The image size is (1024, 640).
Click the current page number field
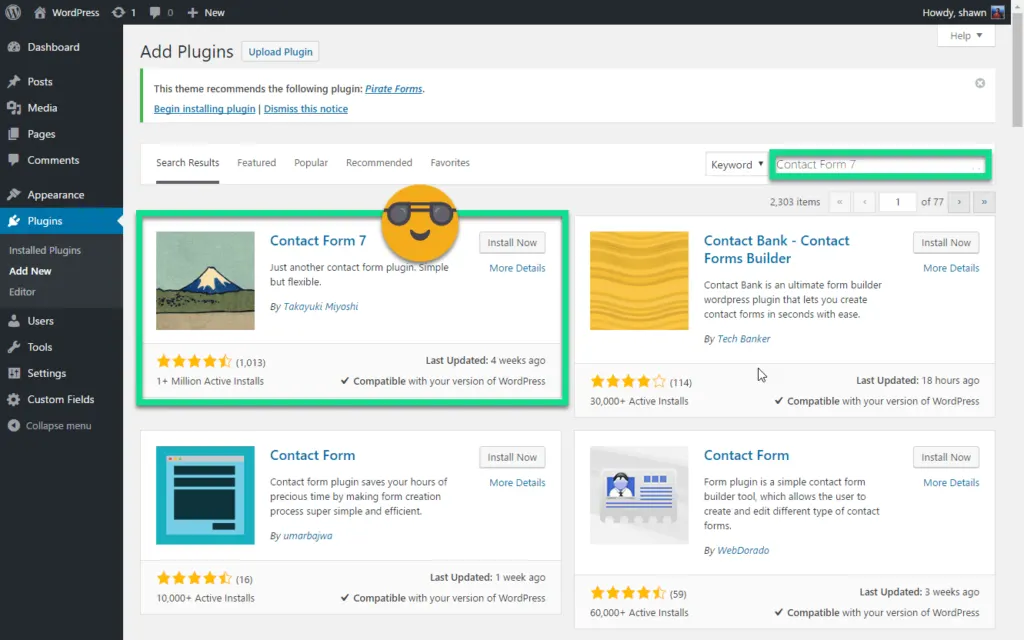click(897, 202)
